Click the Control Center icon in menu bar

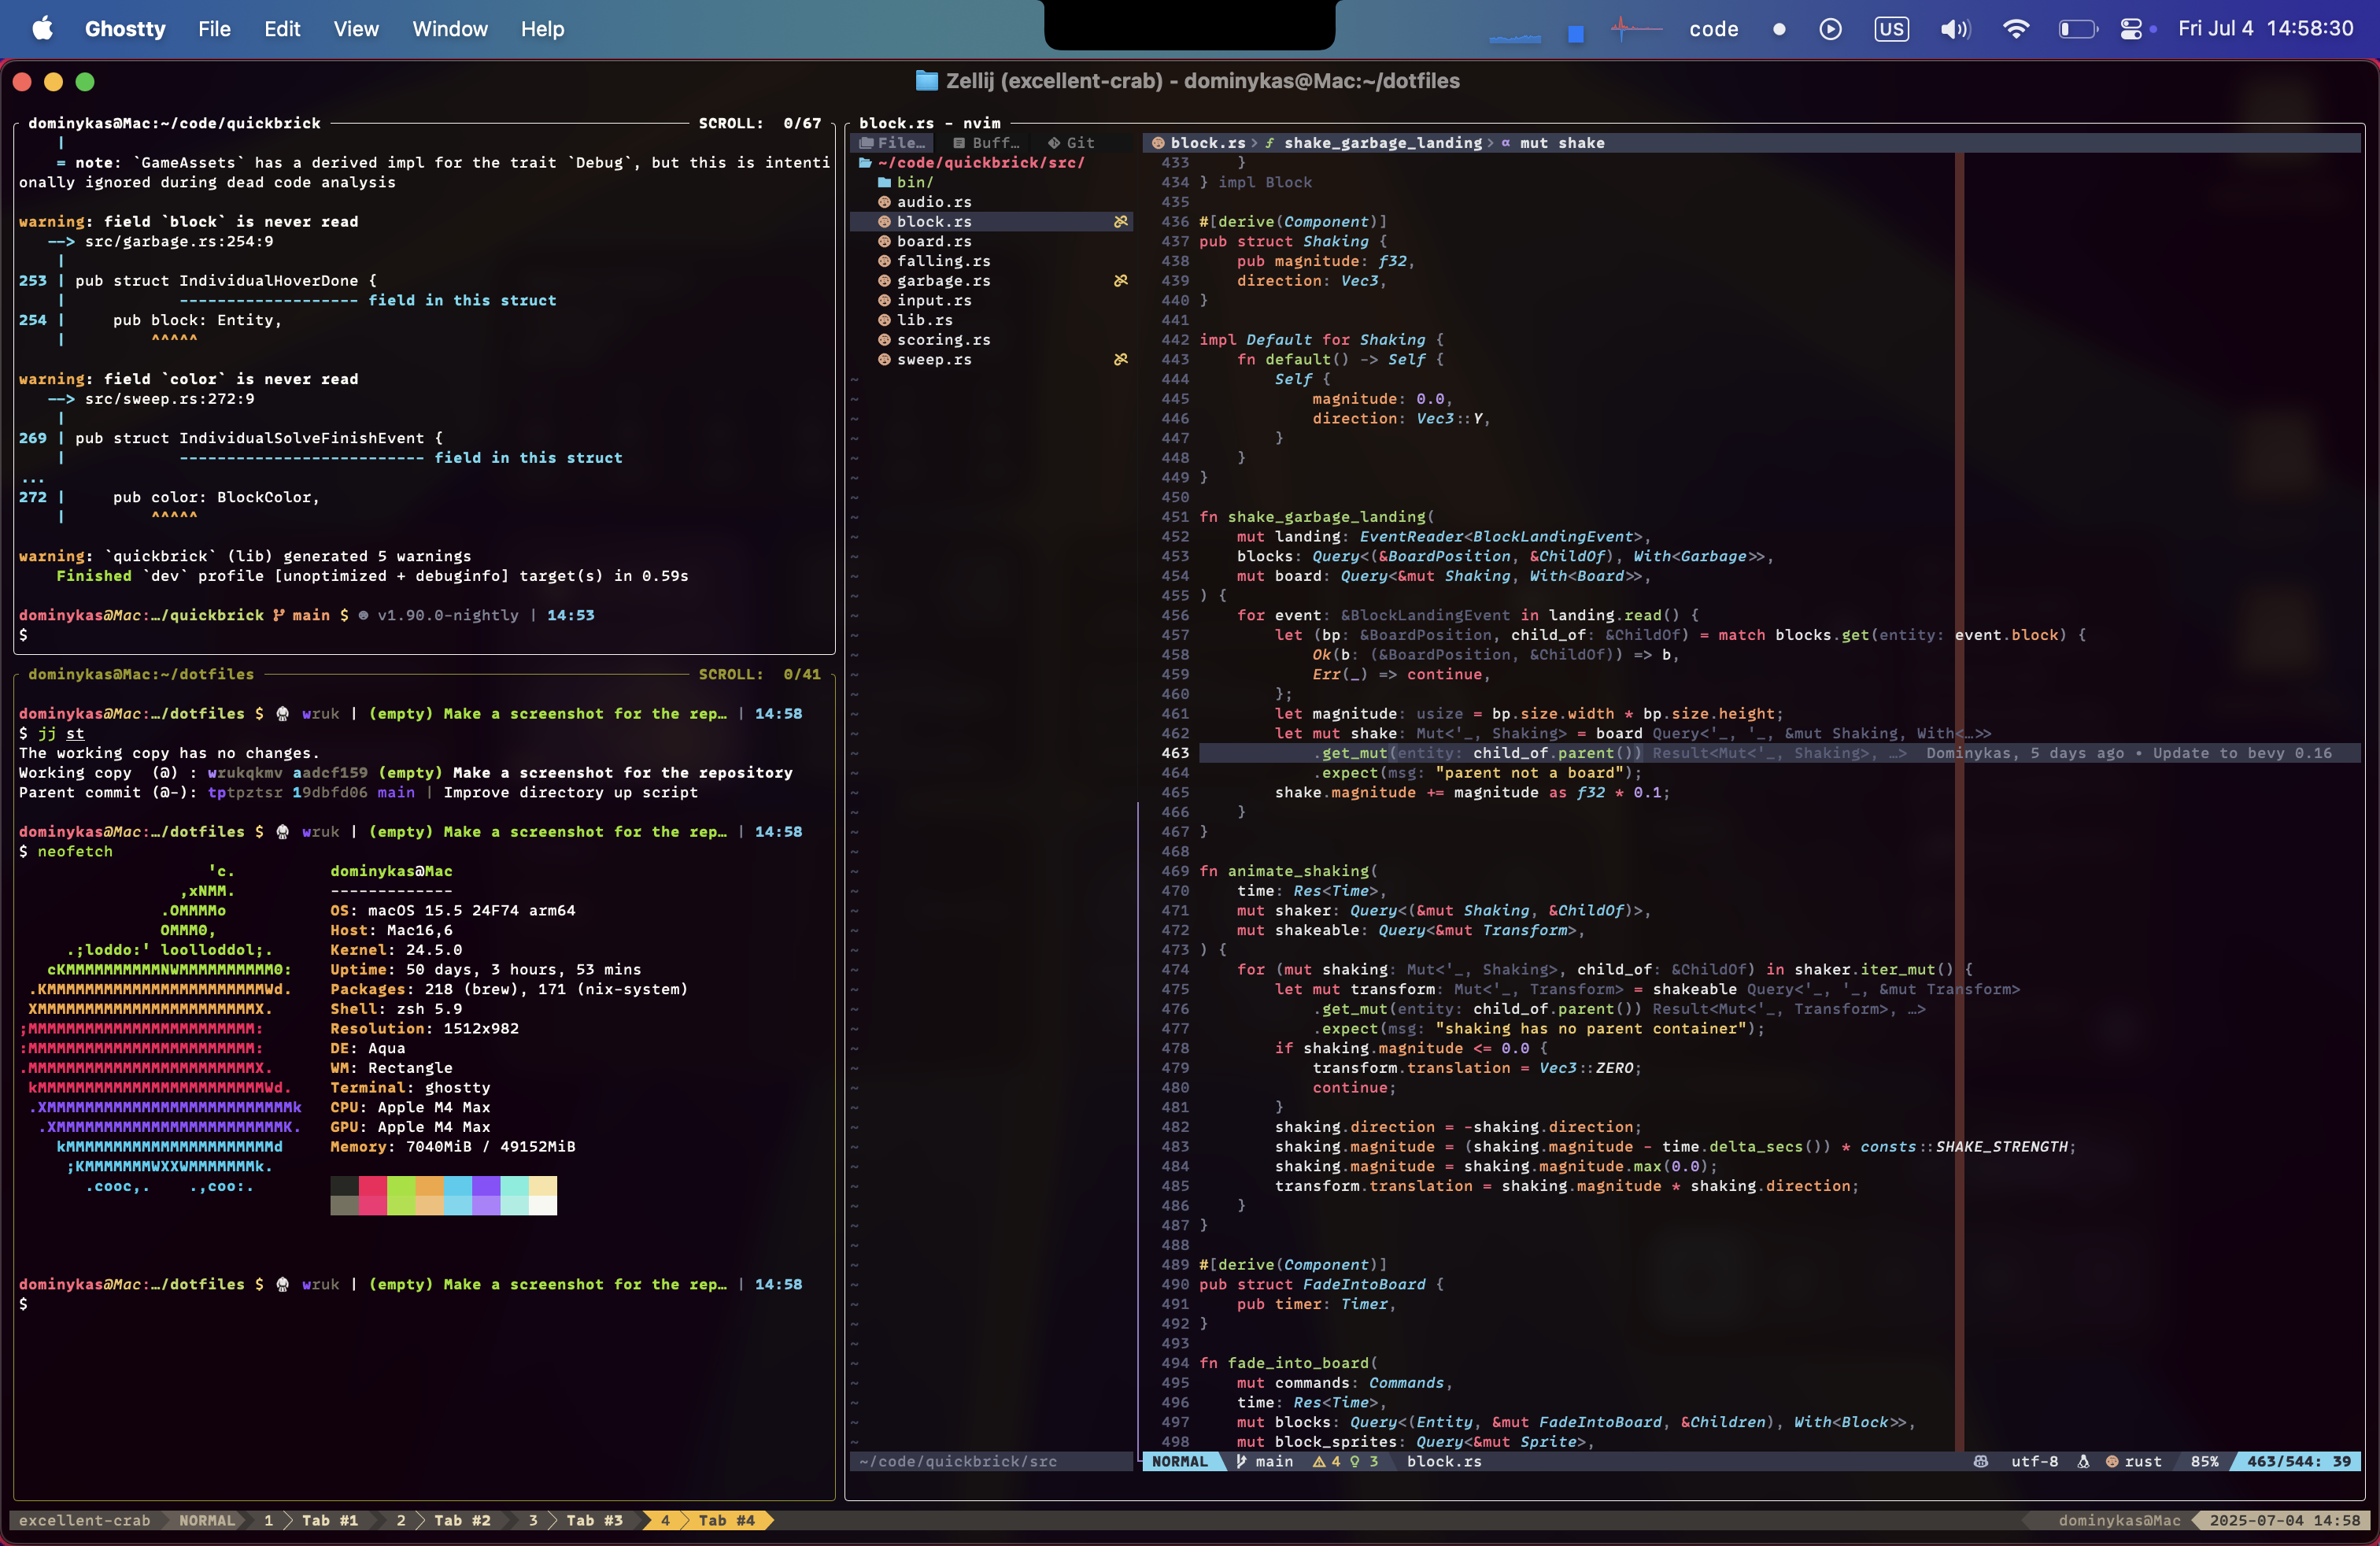coord(2130,29)
